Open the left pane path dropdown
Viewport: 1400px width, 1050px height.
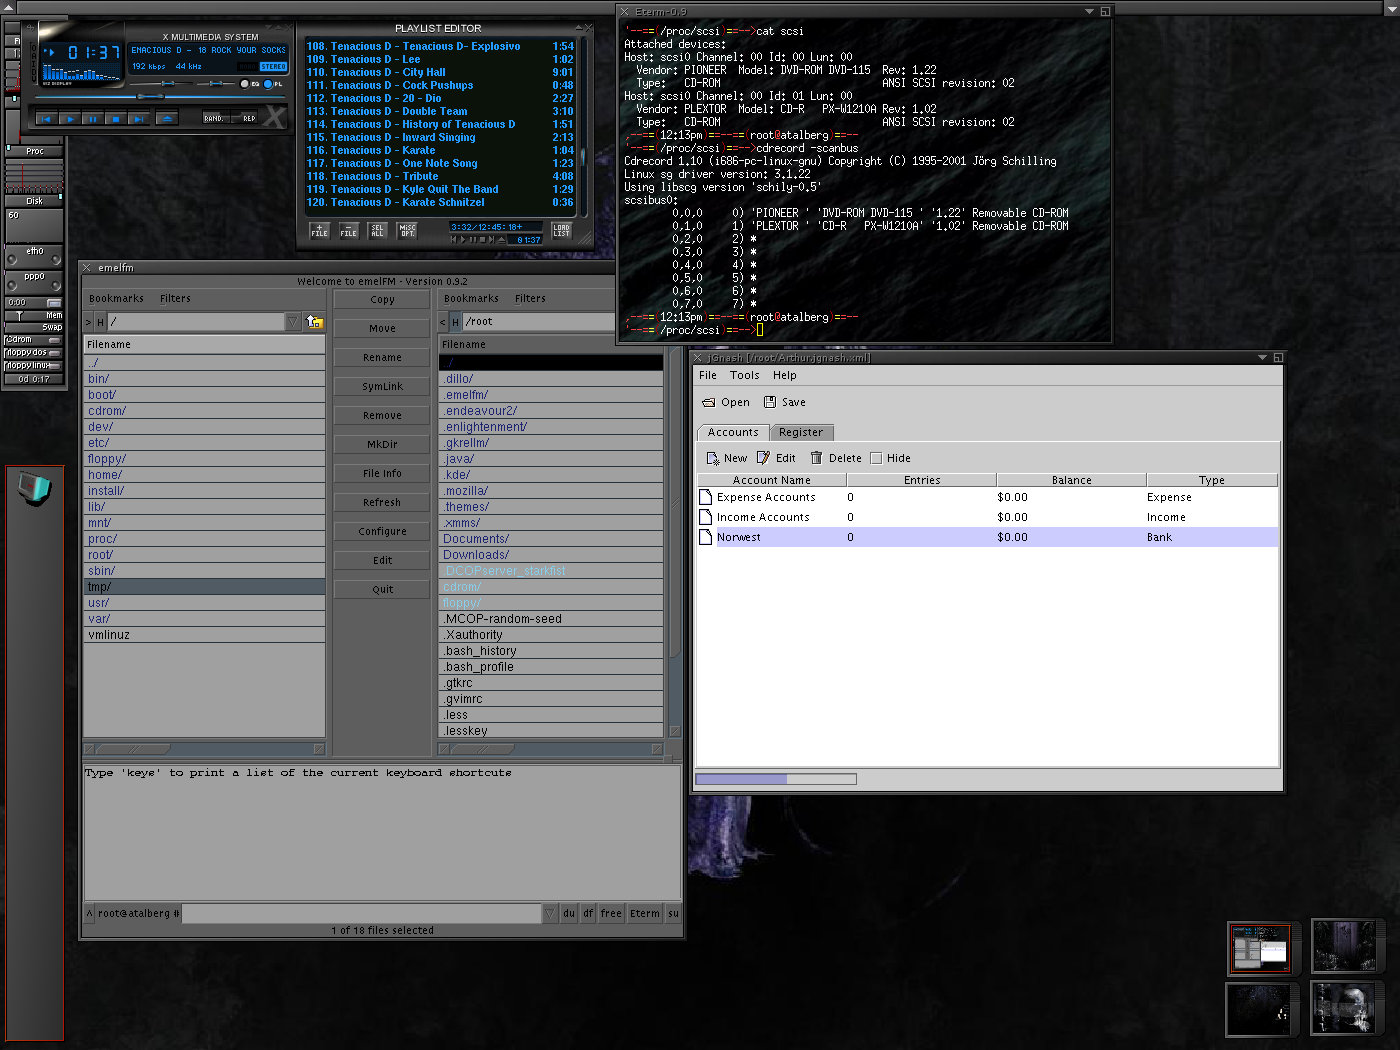click(x=293, y=322)
